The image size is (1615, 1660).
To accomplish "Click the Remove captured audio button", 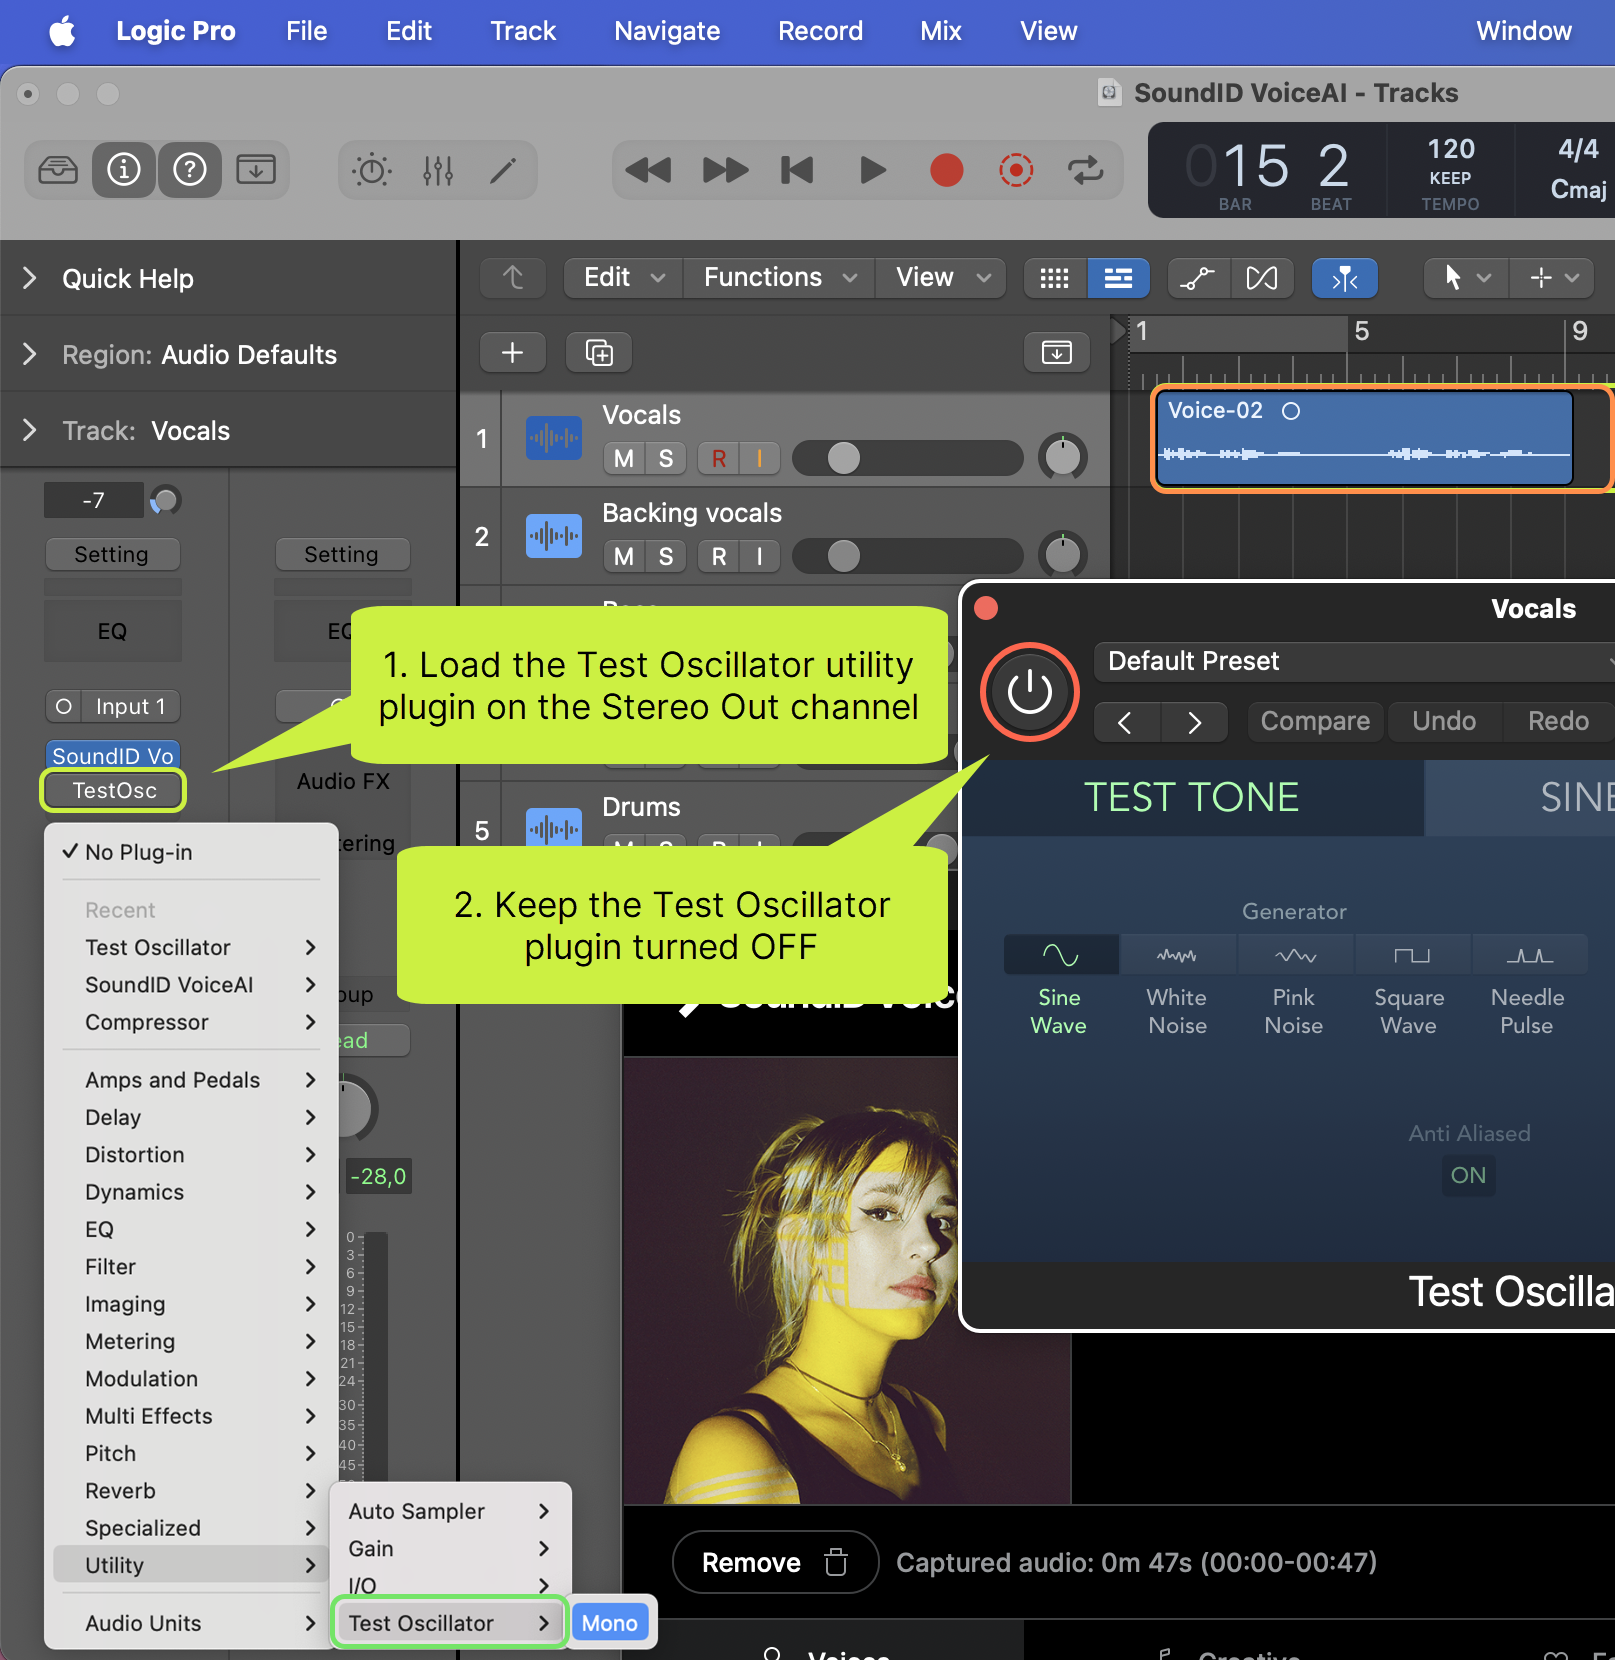I will click(x=775, y=1563).
